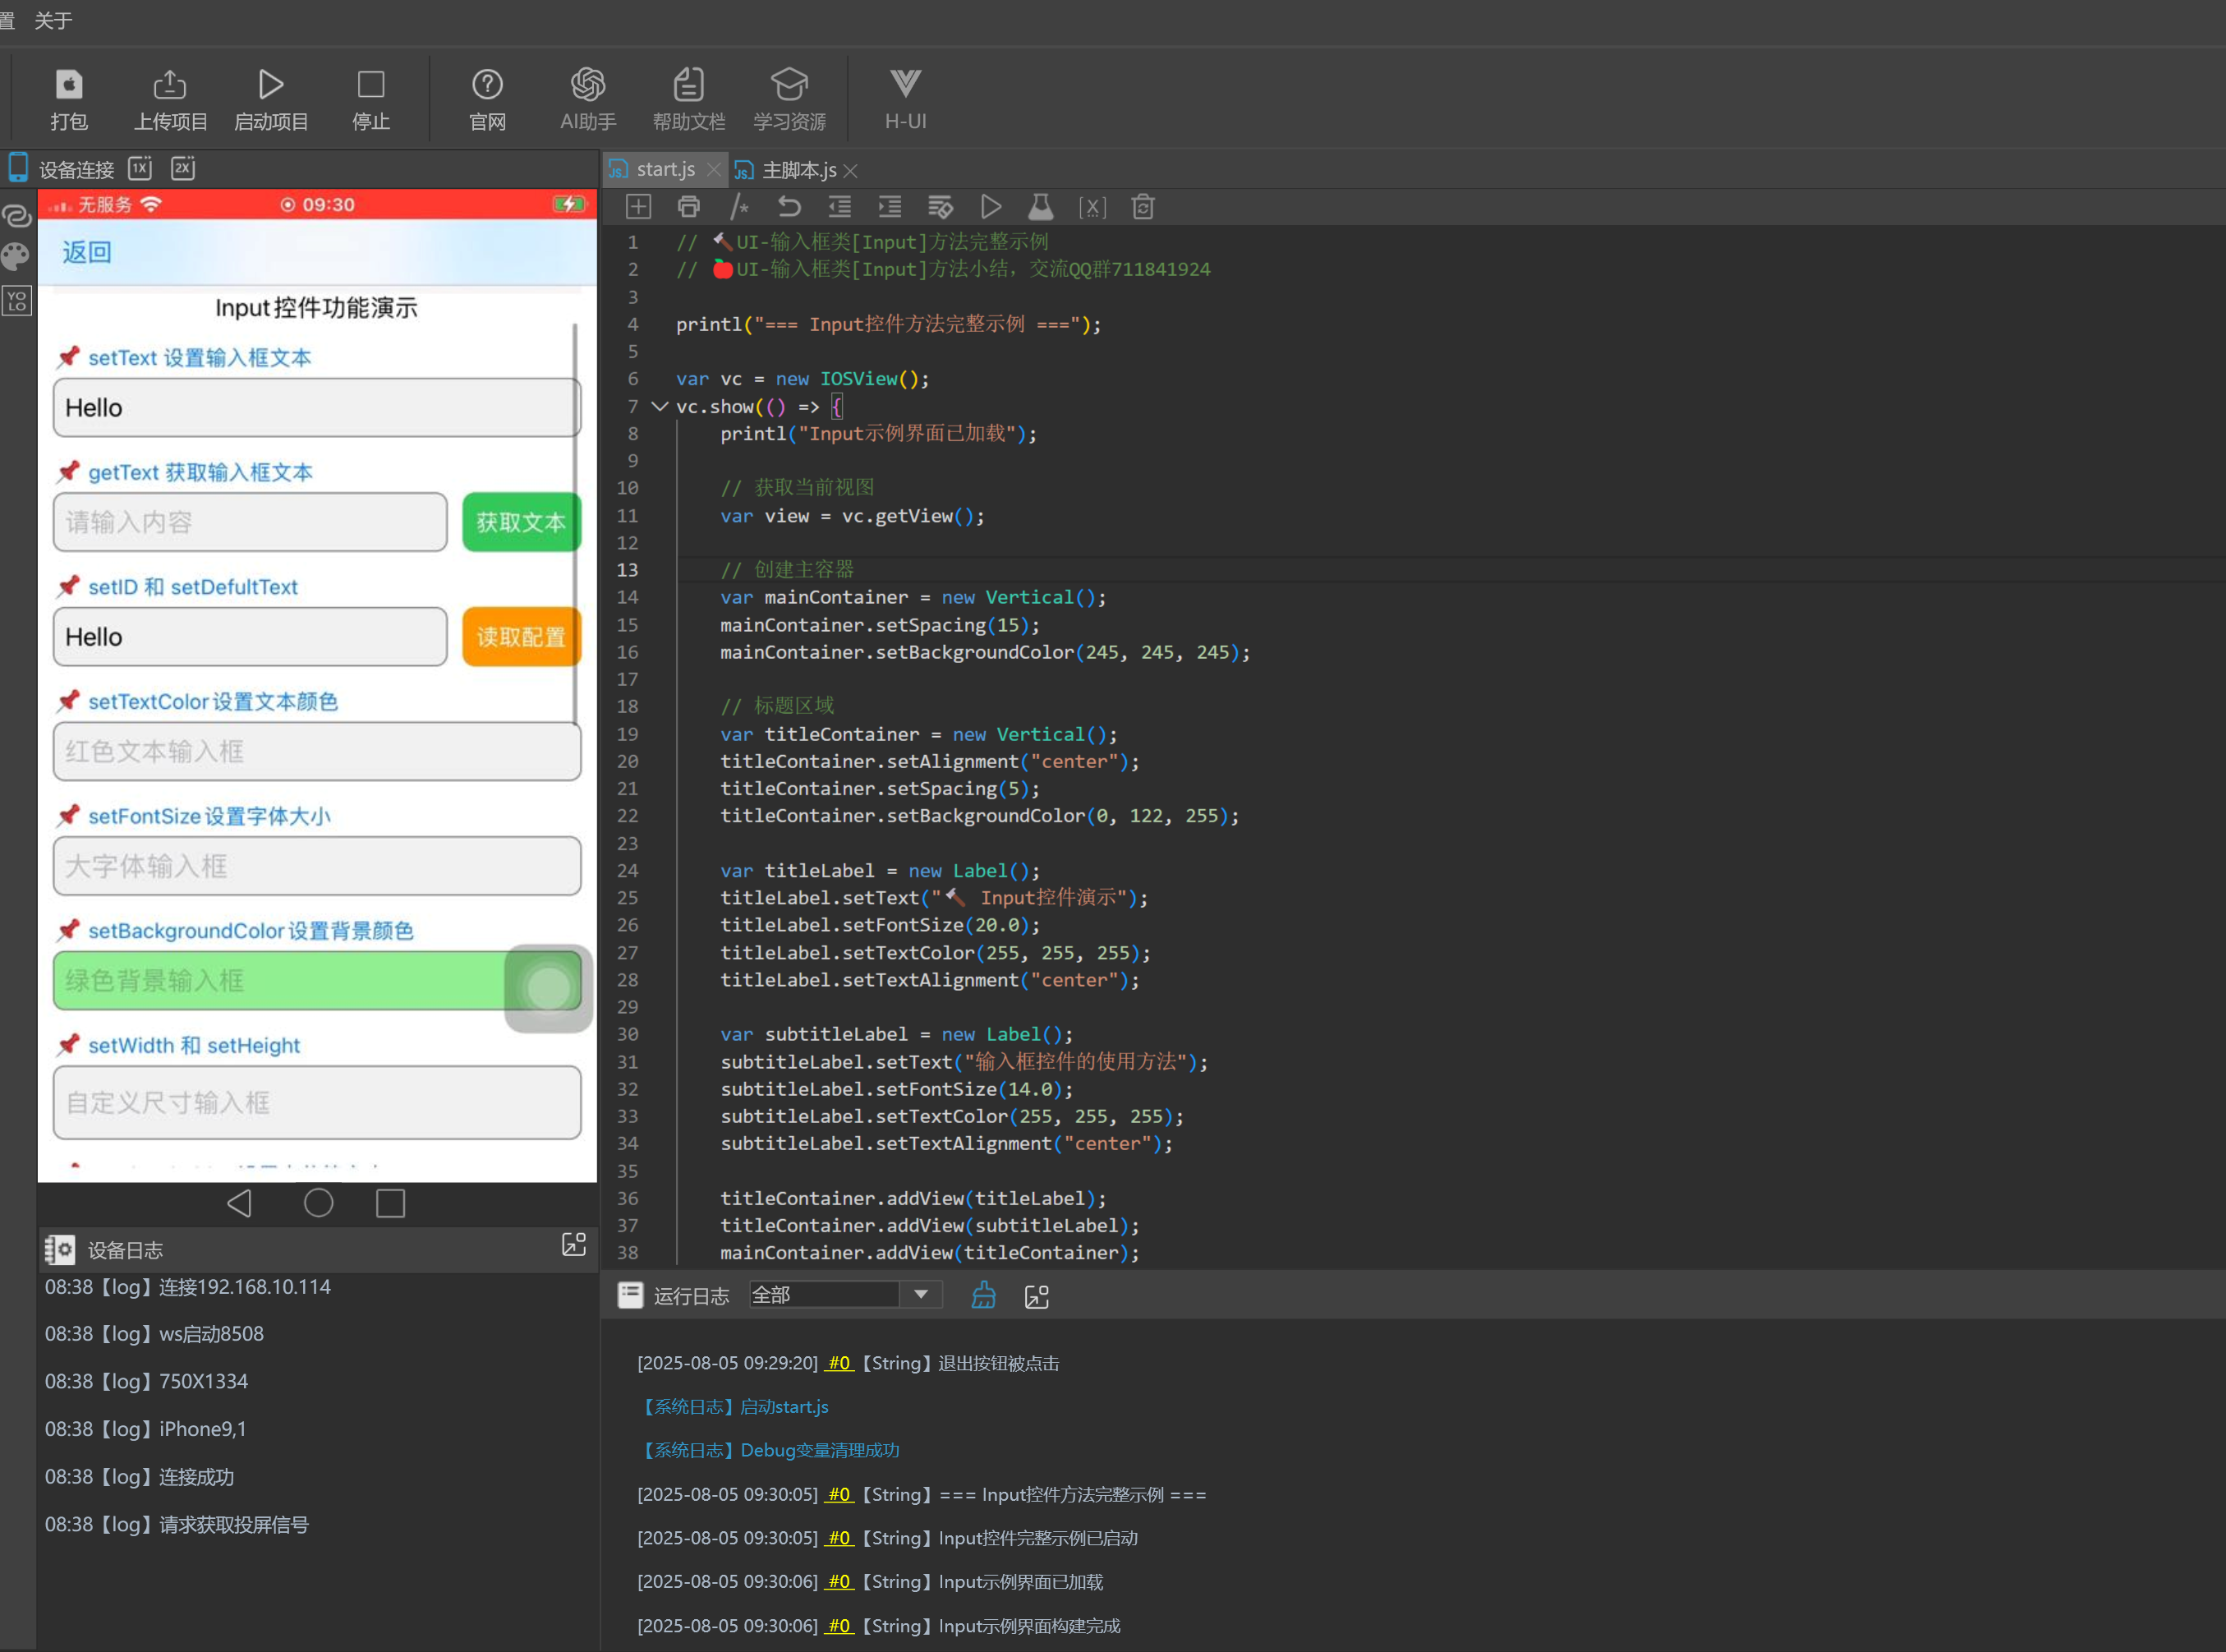
Task: Click the 设备日志 settings icon
Action: click(x=59, y=1249)
